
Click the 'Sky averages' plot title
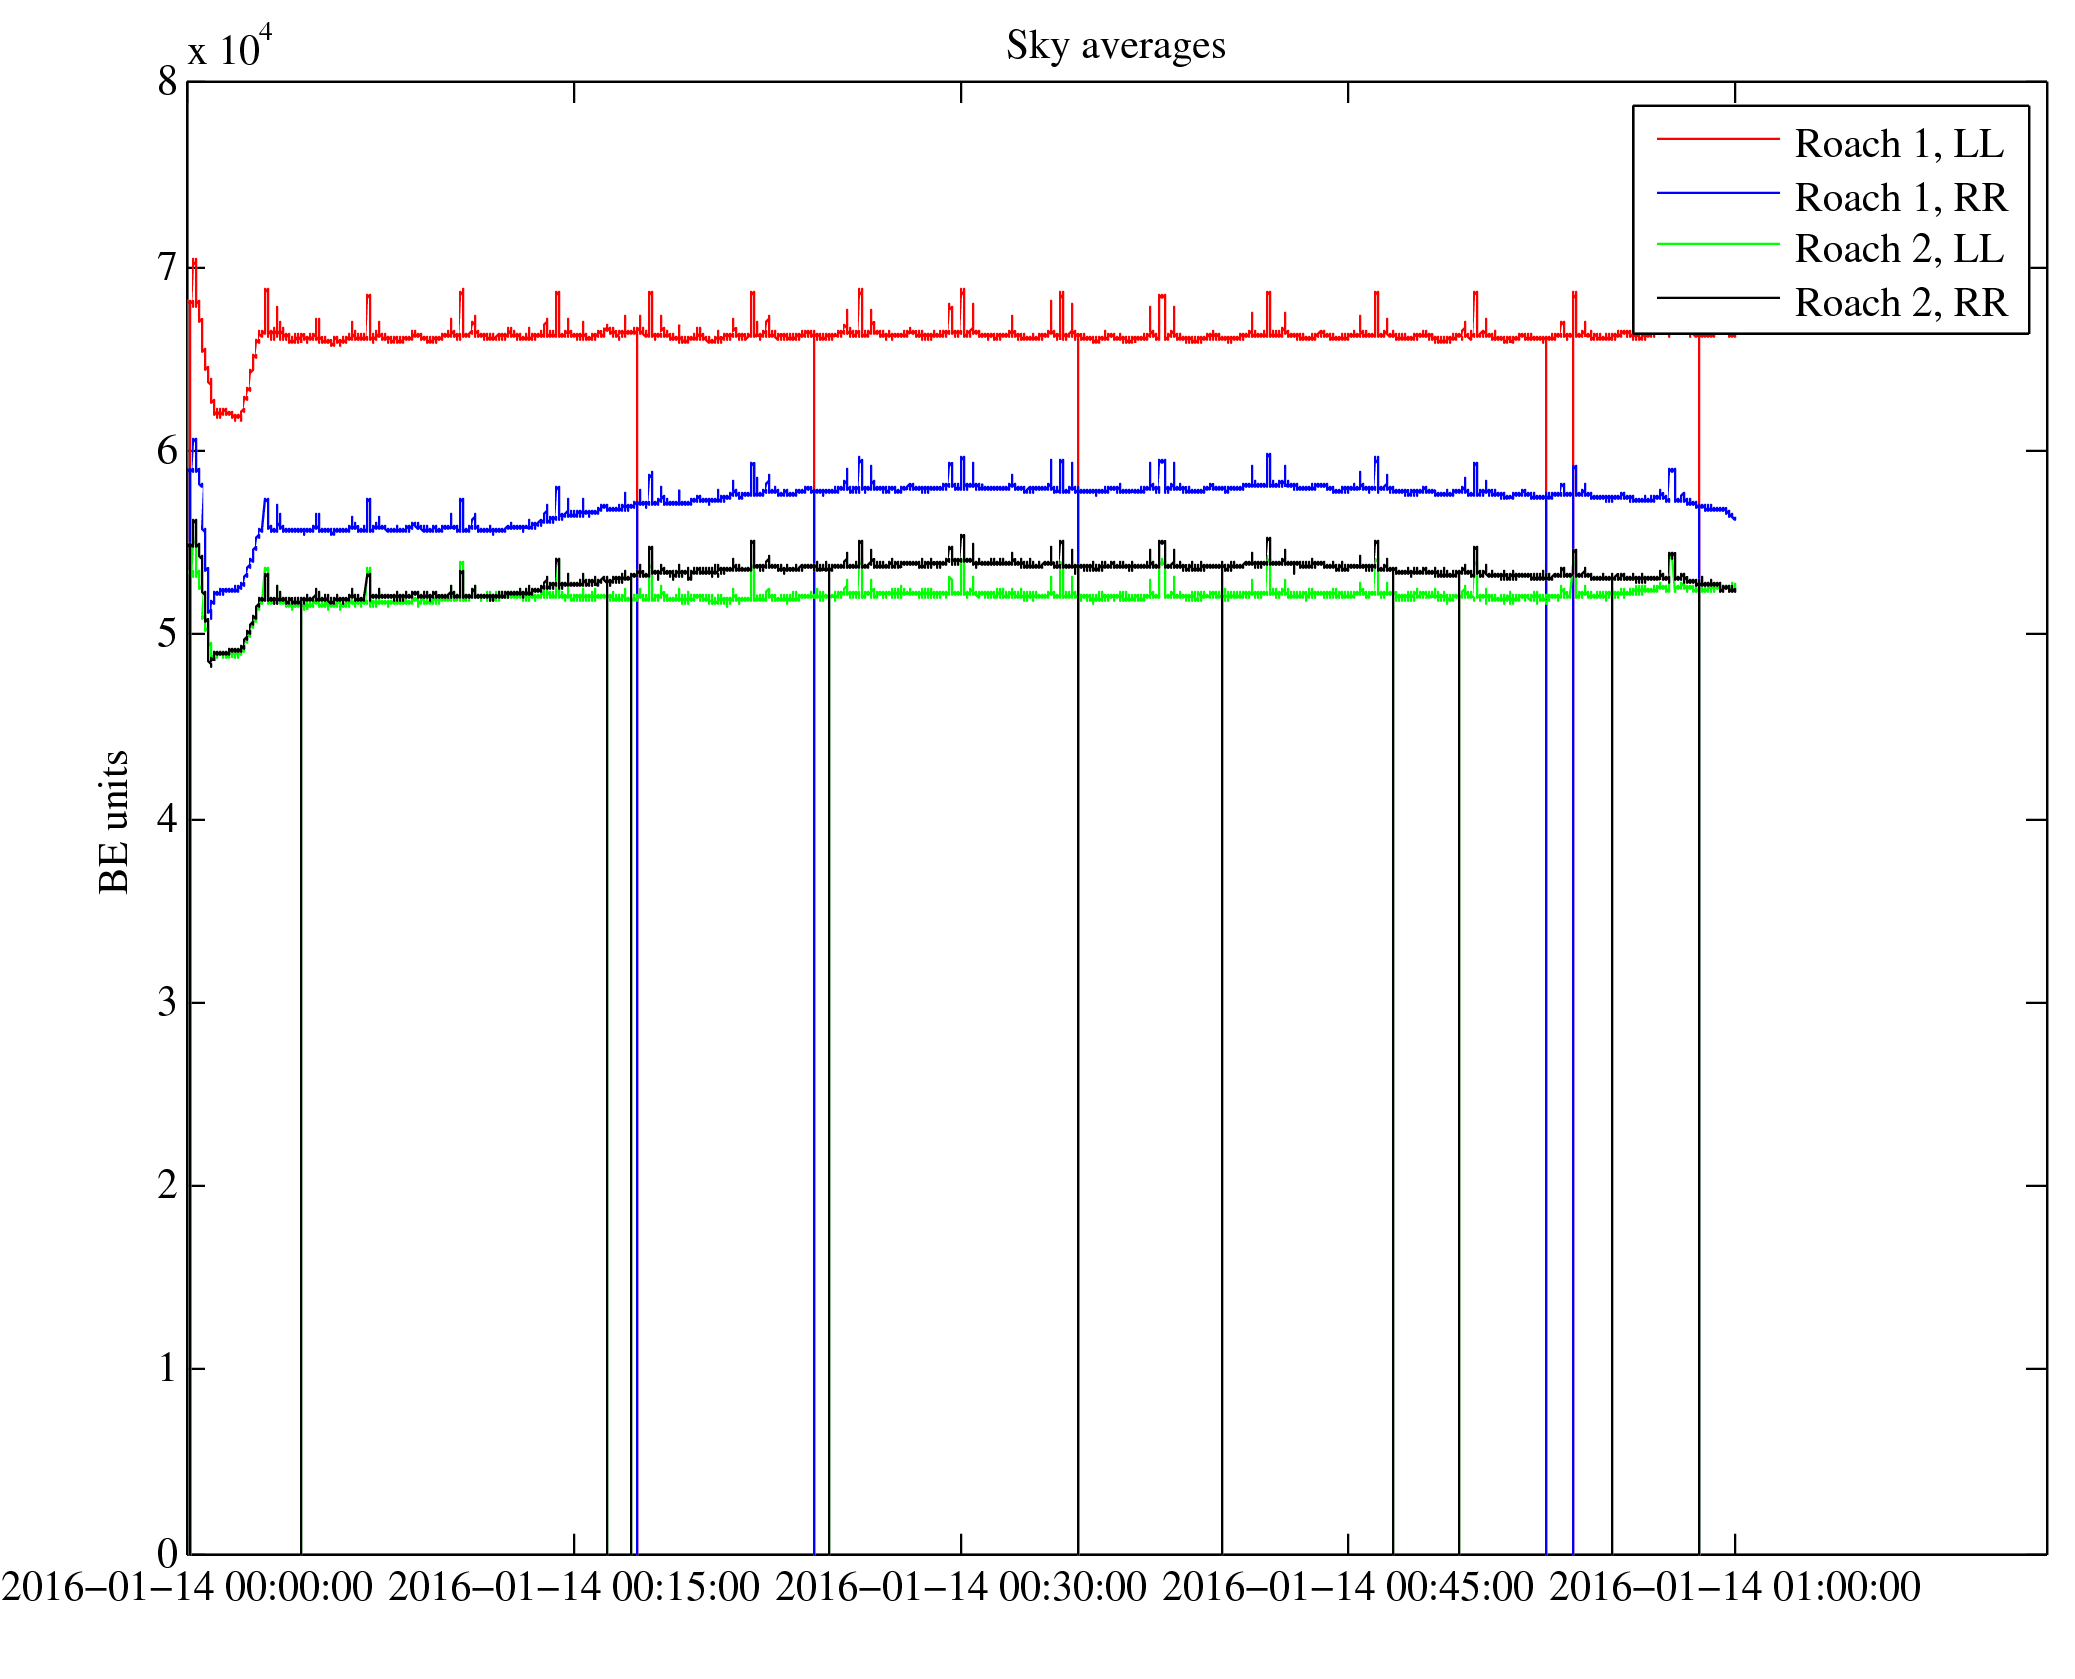[1115, 46]
